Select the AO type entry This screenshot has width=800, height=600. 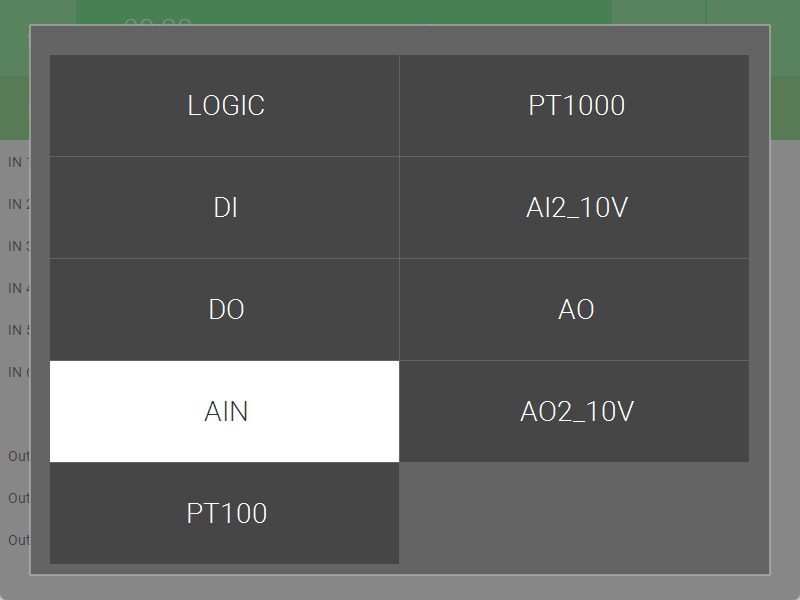click(575, 310)
